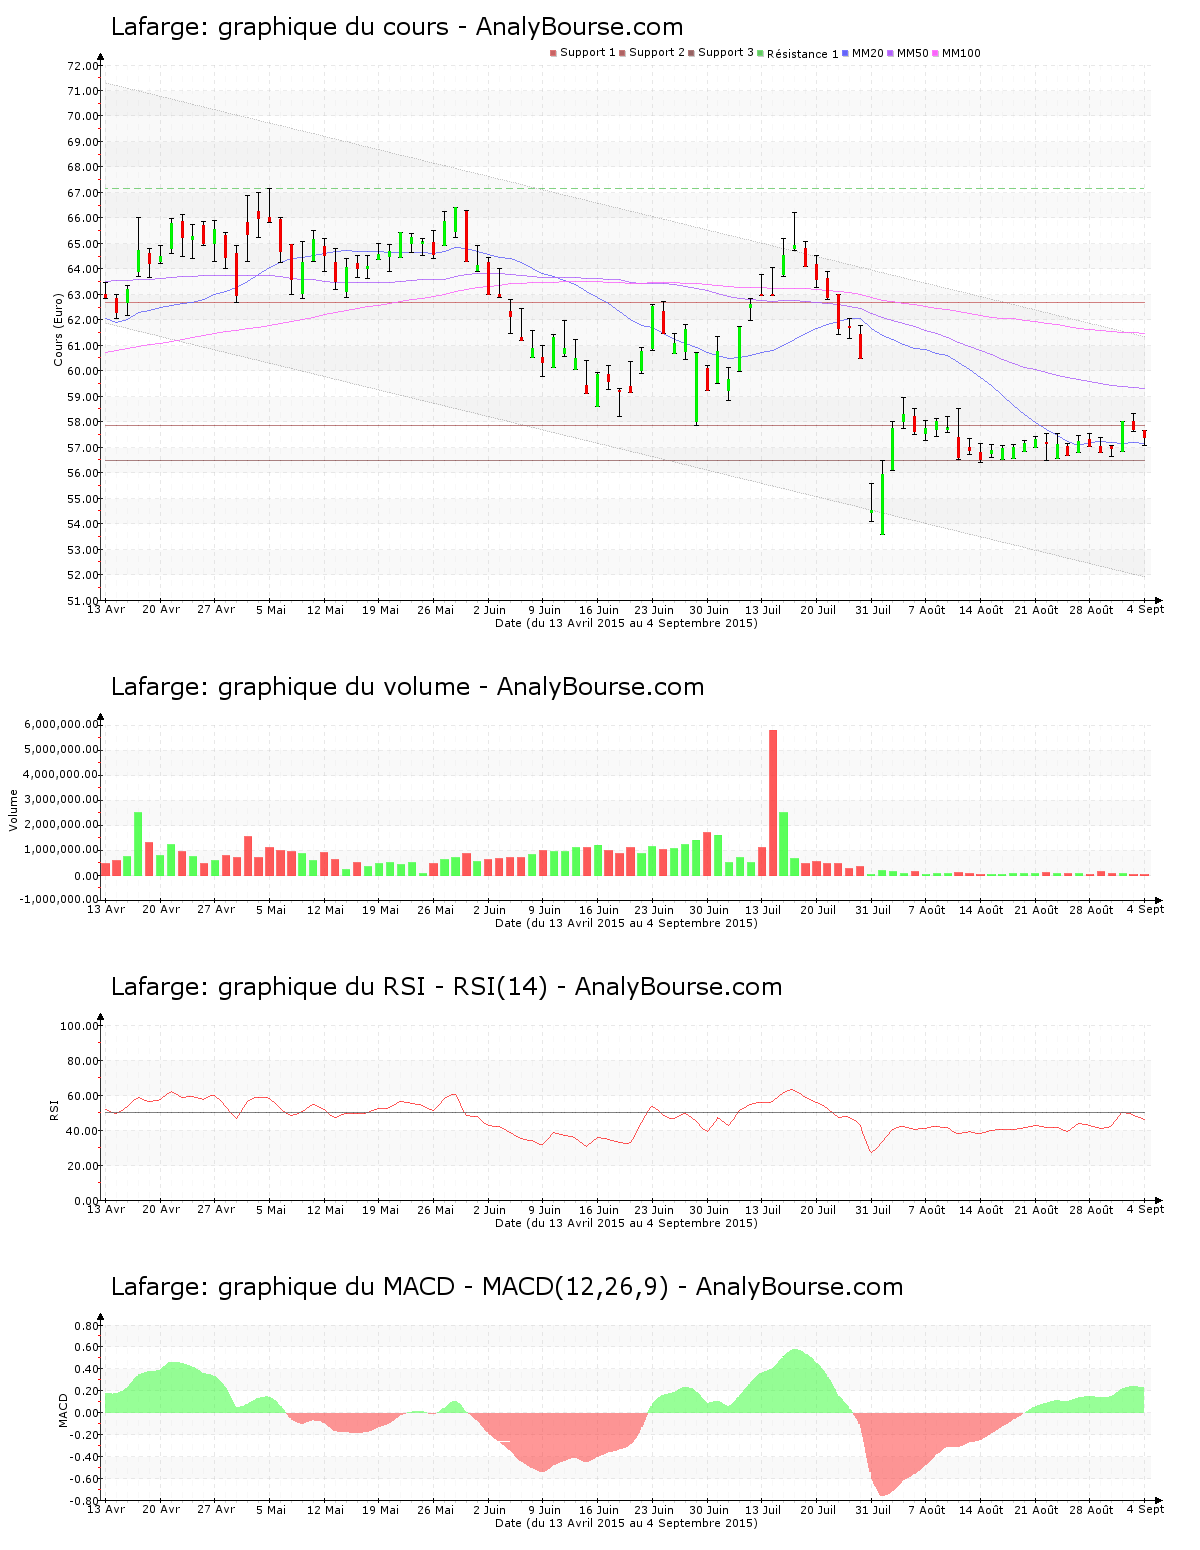Click '2 Juin' on the RSI chart axis
1200x1550 pixels.
coord(490,1210)
